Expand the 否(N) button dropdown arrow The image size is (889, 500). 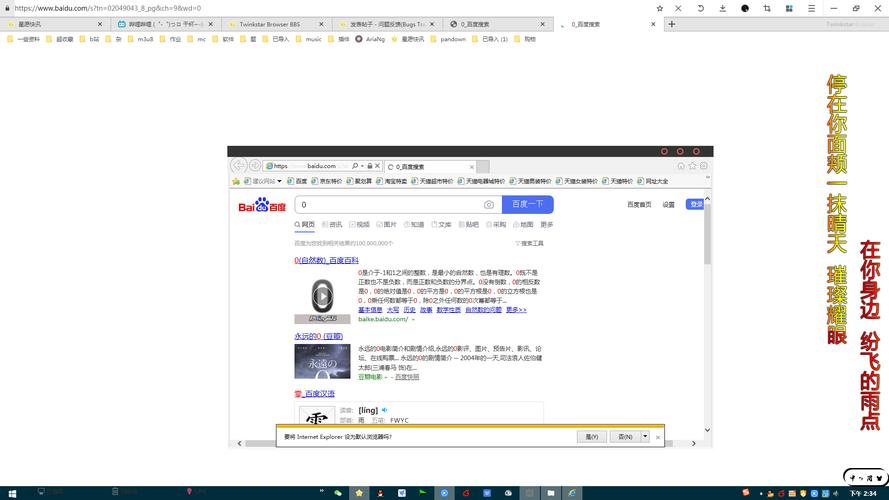click(x=645, y=437)
